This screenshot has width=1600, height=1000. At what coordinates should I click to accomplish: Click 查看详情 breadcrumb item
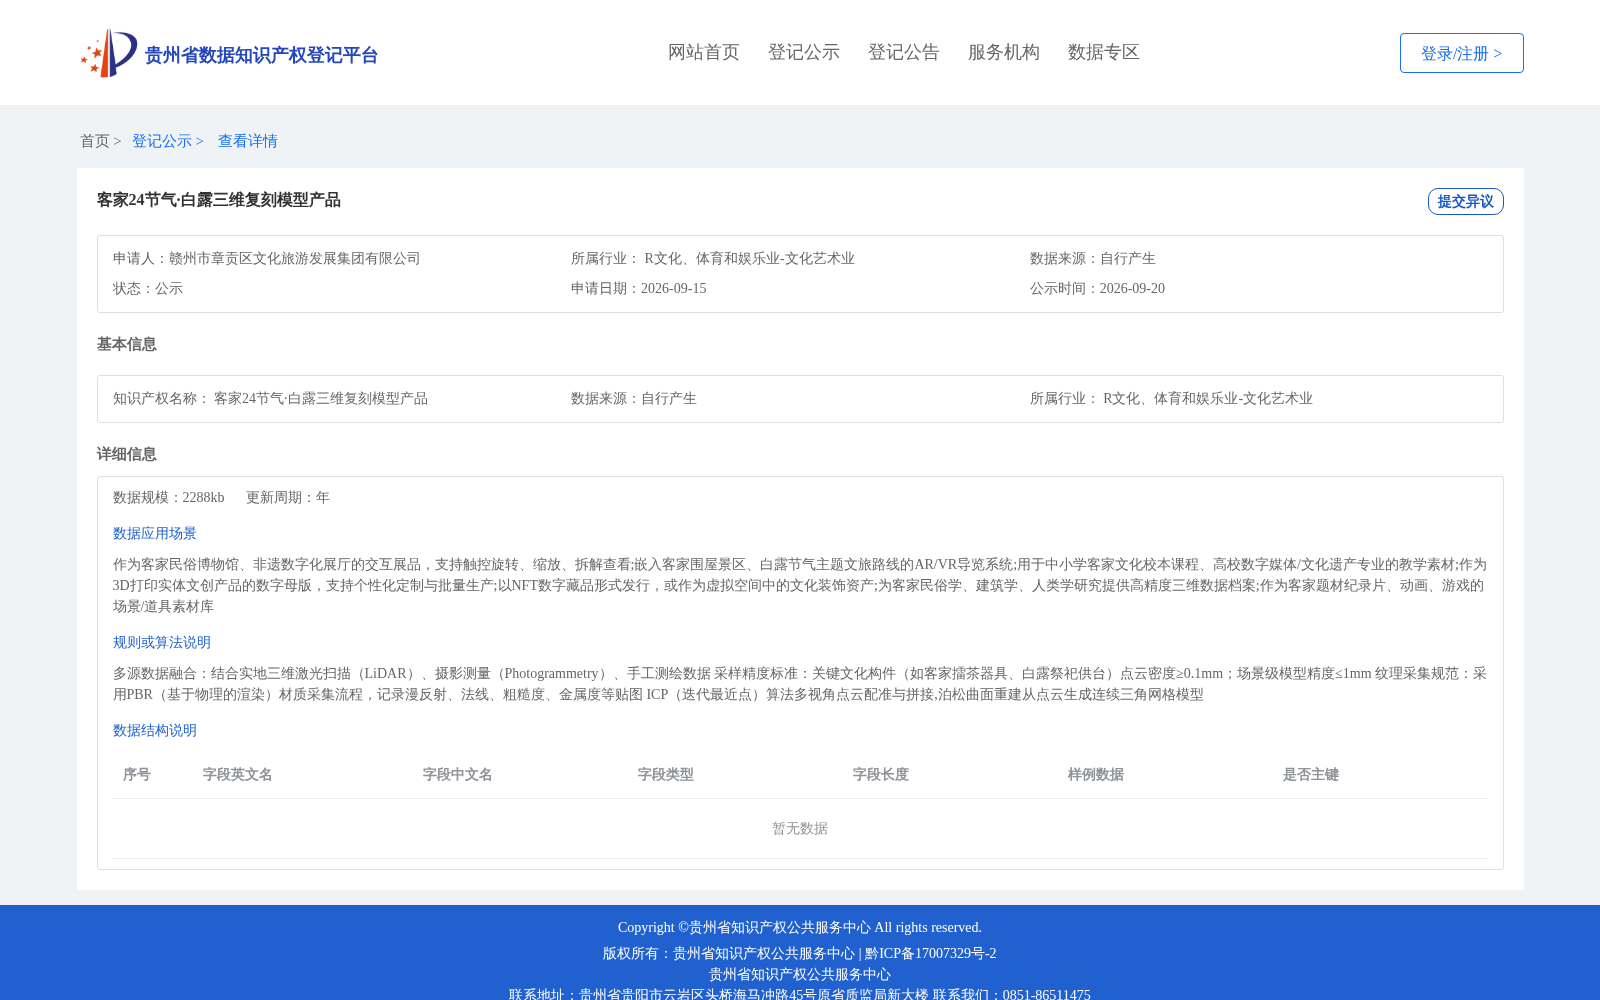click(x=248, y=141)
